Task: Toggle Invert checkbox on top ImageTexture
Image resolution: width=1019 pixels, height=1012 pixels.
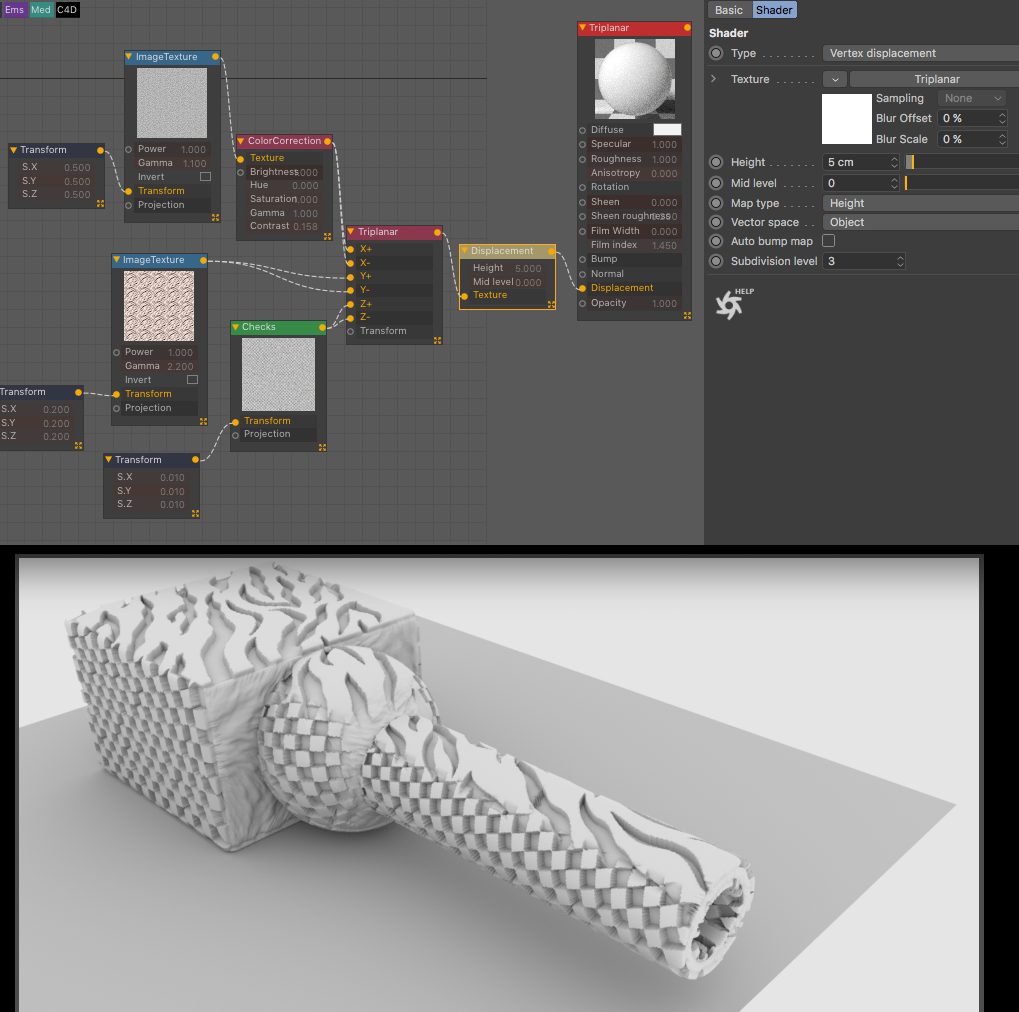Action: pyautogui.click(x=205, y=177)
